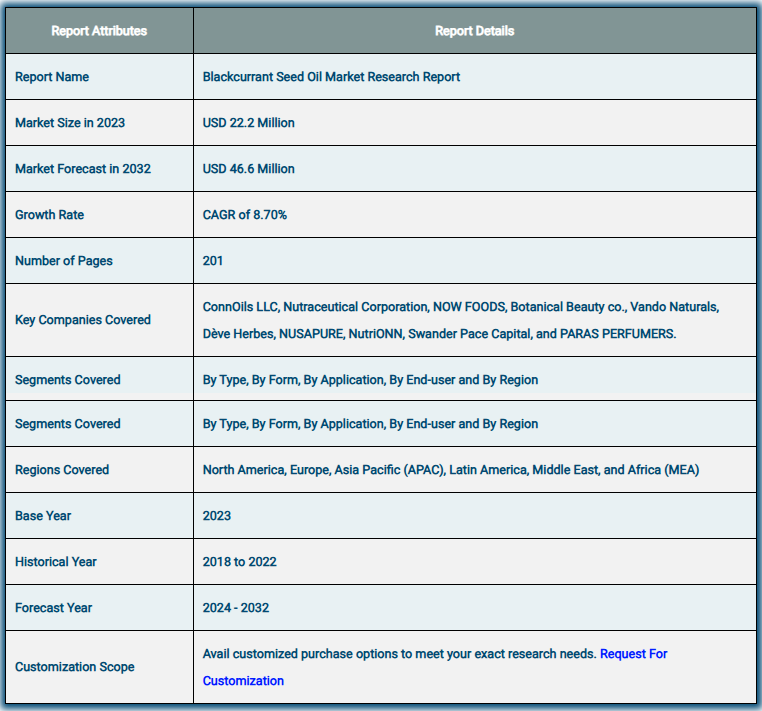Viewport: 762px width, 711px height.
Task: Select the '2018 to 2022' value
Action: coord(240,562)
